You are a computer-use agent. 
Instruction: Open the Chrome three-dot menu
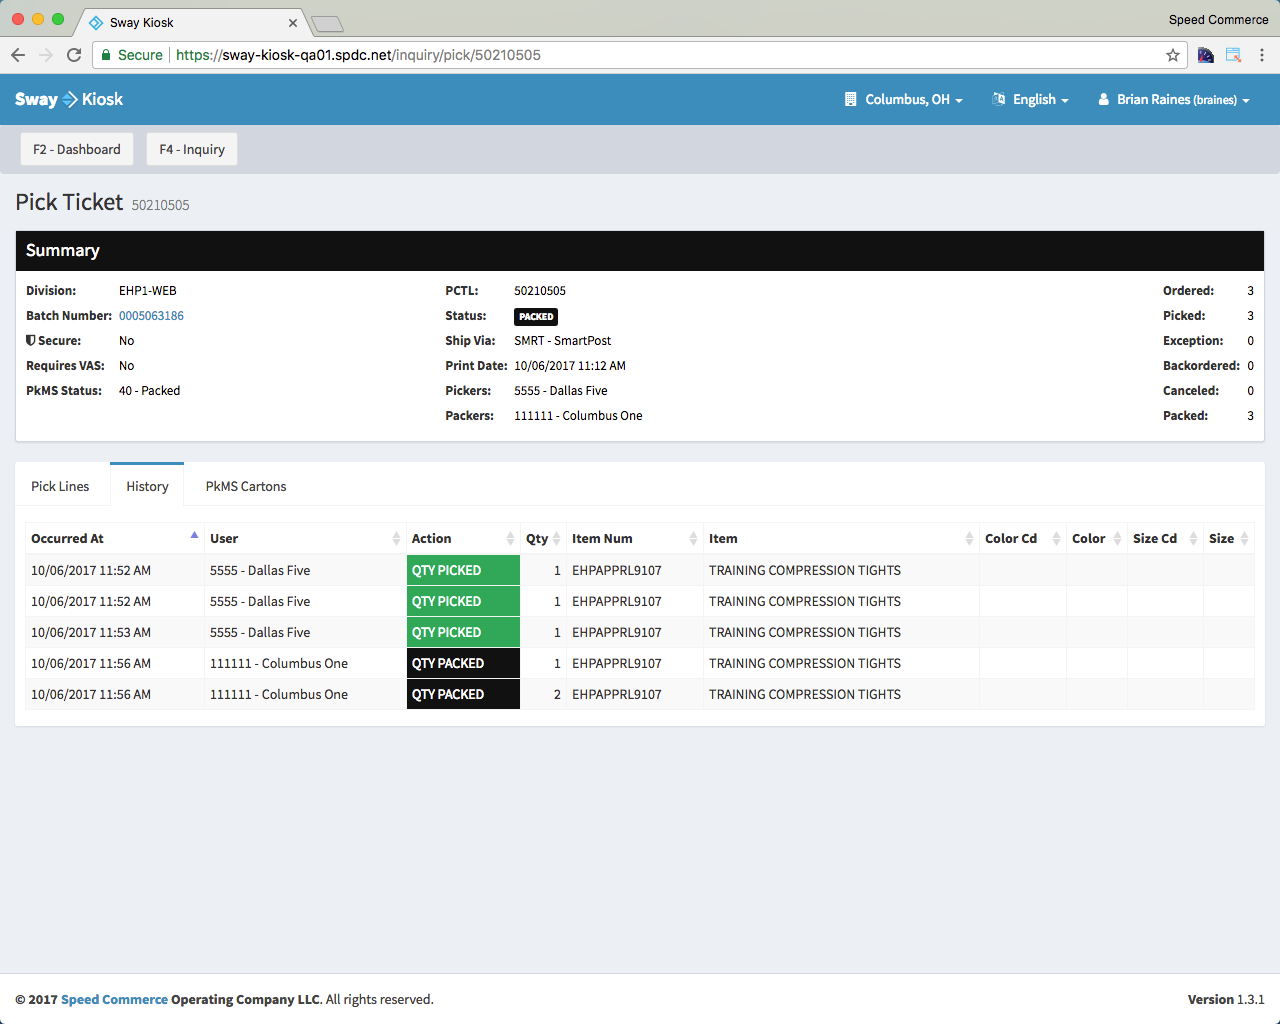coord(1262,55)
